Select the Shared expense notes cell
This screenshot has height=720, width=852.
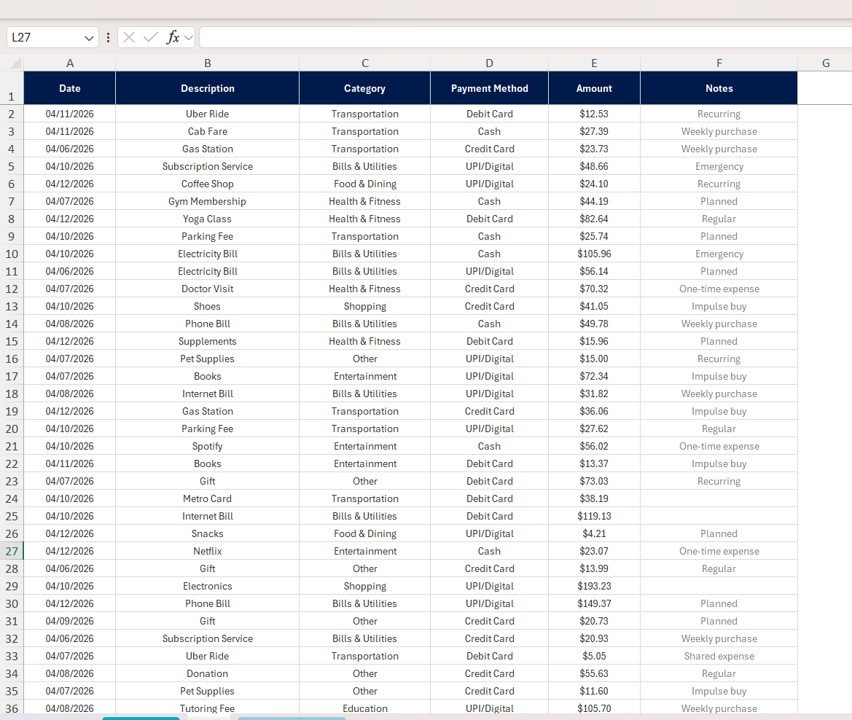click(x=718, y=657)
